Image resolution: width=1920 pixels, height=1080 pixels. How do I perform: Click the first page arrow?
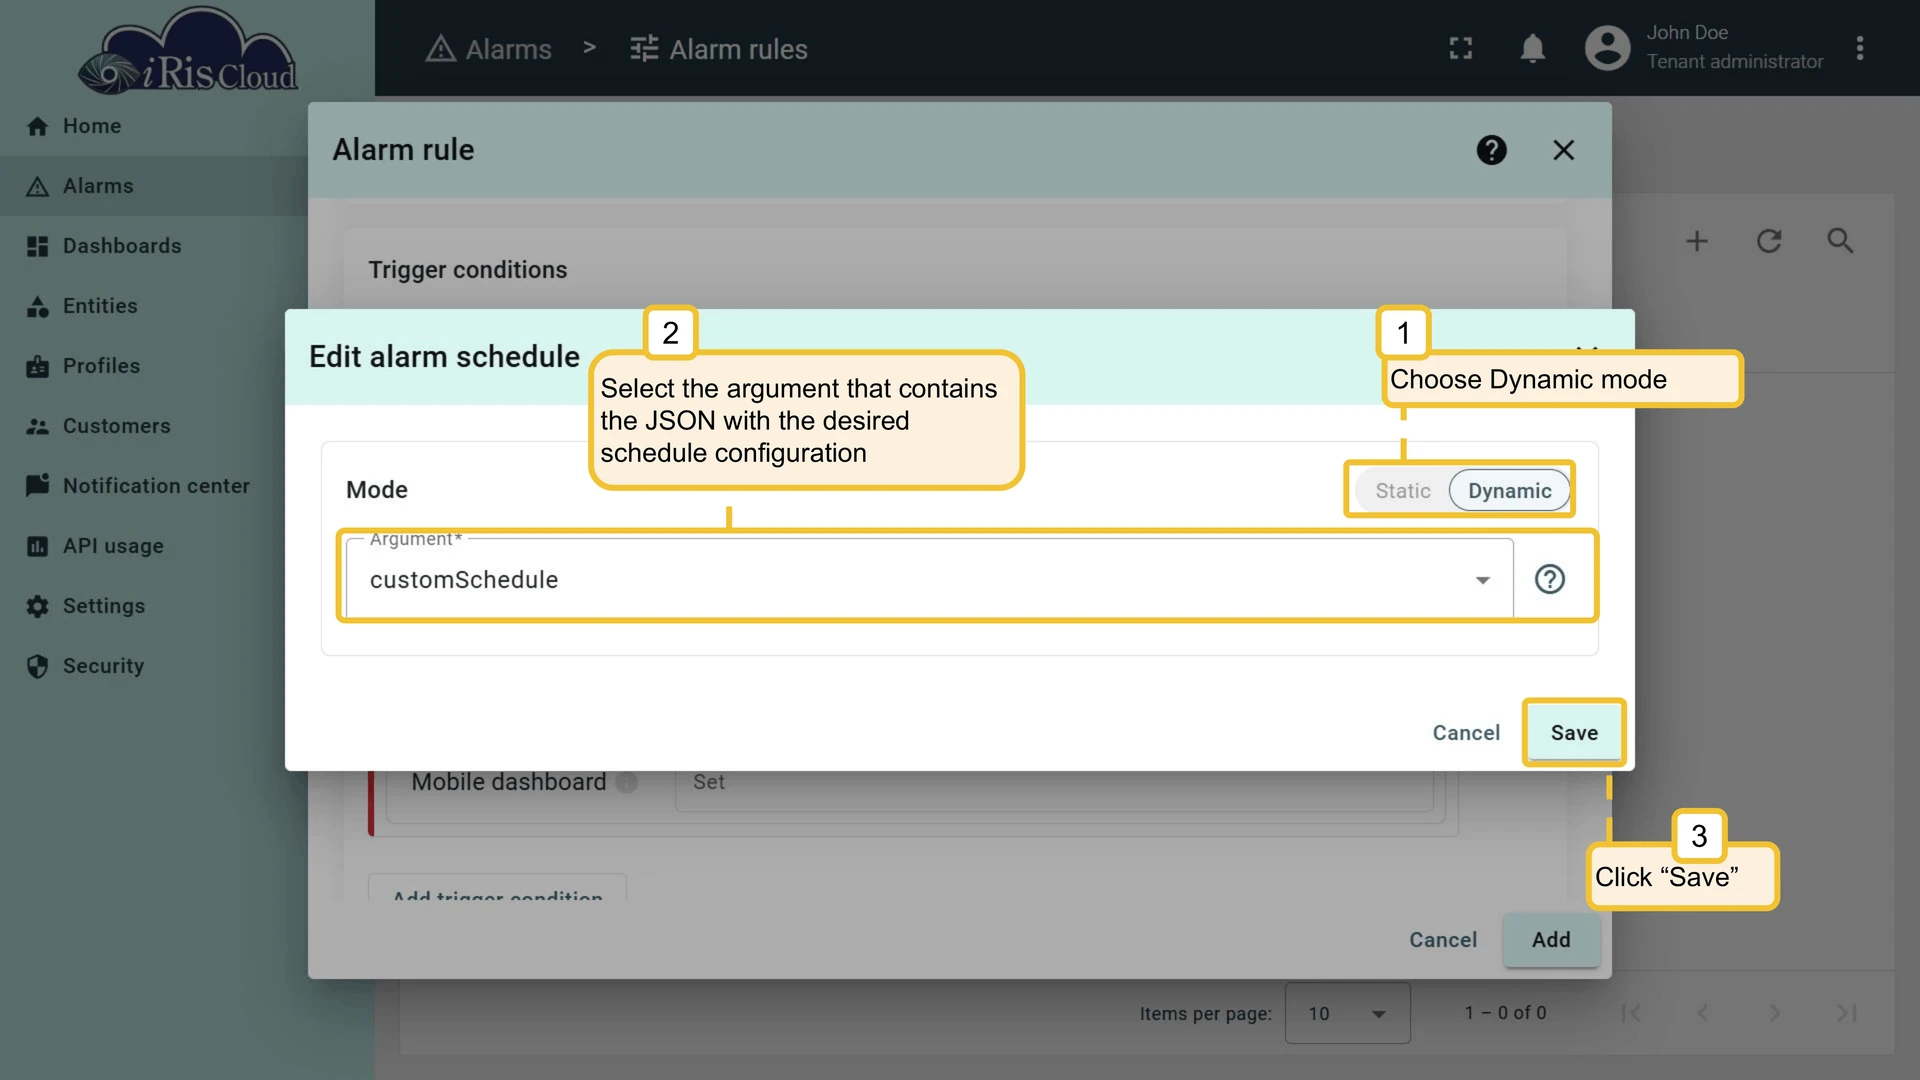[x=1630, y=1013]
